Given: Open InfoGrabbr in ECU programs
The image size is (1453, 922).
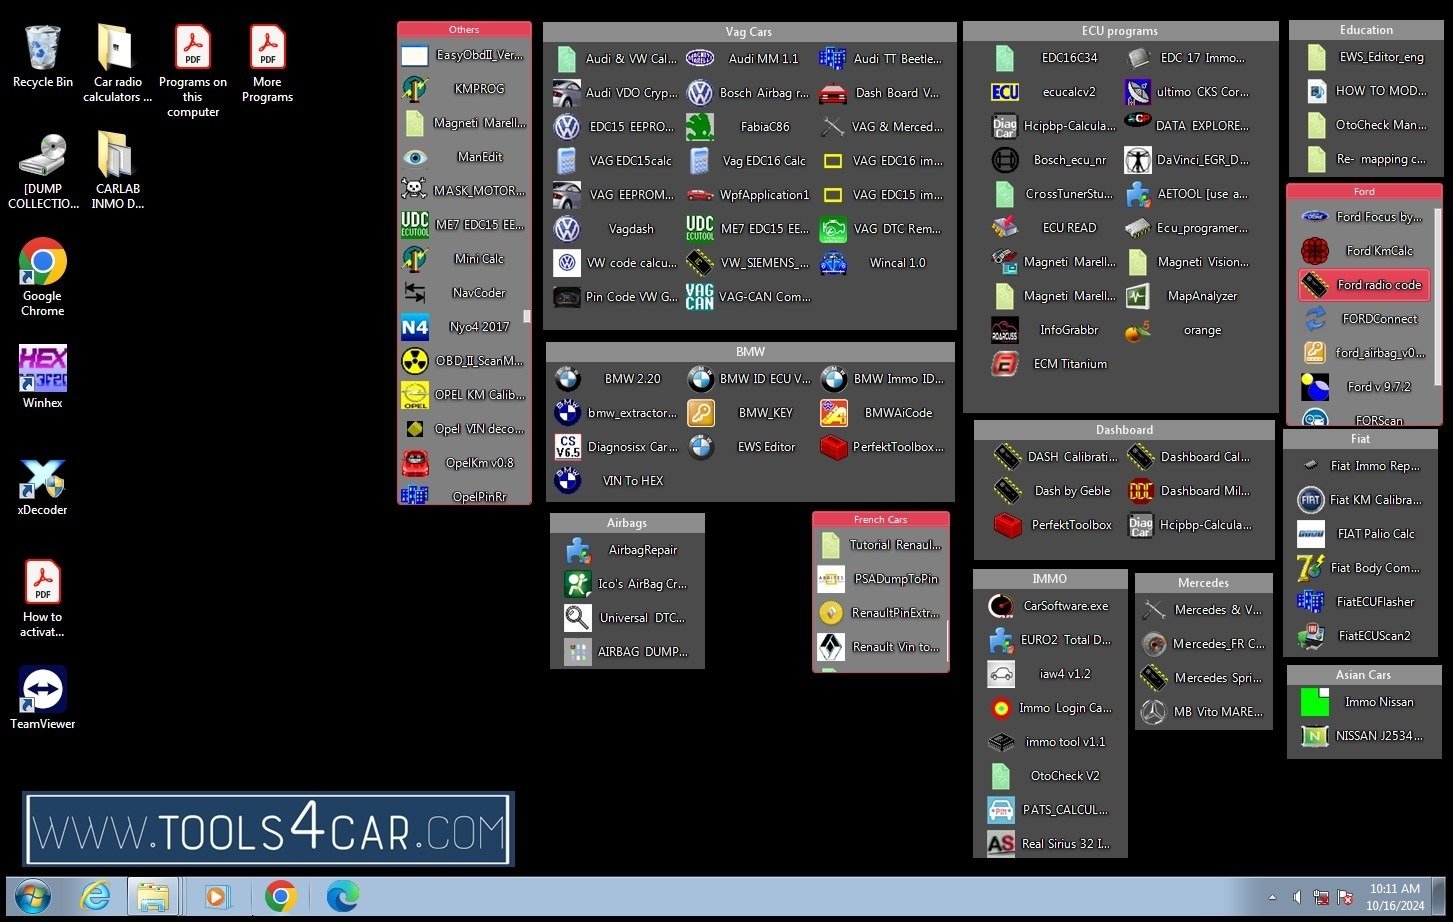Looking at the screenshot, I should pyautogui.click(x=1053, y=330).
